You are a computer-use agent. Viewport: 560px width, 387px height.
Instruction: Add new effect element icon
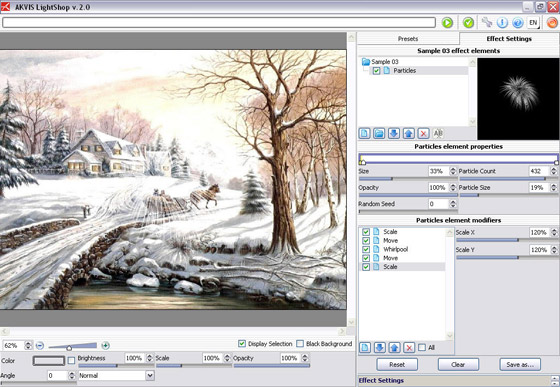click(x=364, y=134)
